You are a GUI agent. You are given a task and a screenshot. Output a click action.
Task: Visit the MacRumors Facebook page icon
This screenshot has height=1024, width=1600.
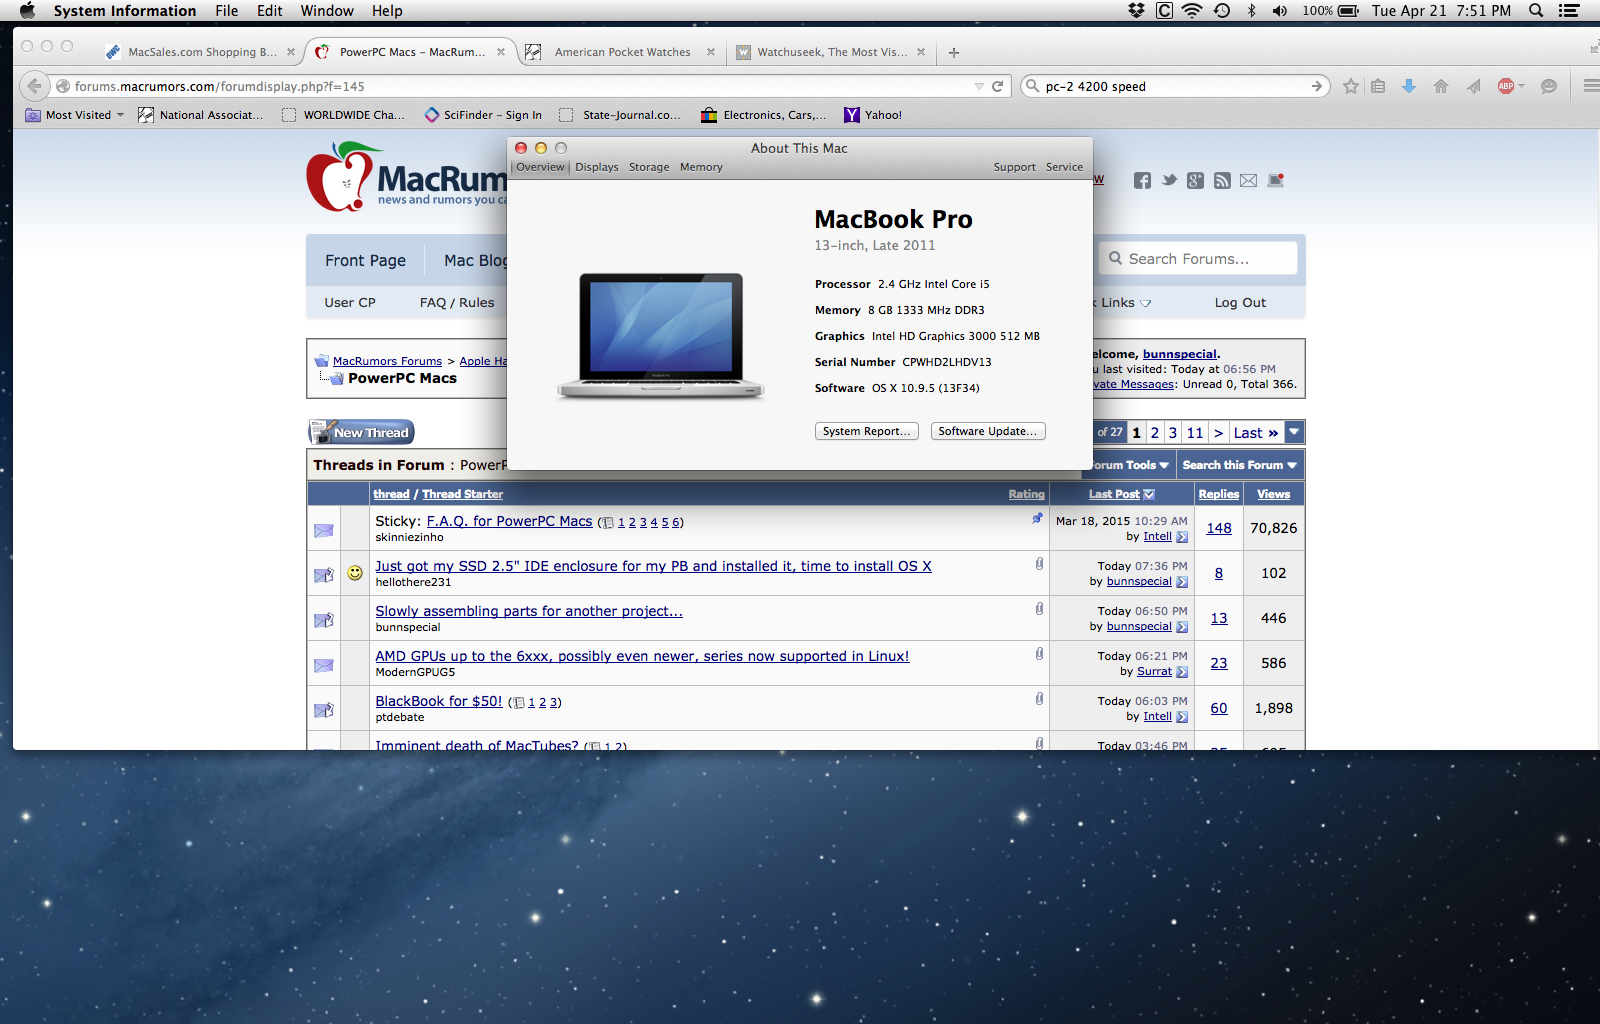[x=1142, y=180]
